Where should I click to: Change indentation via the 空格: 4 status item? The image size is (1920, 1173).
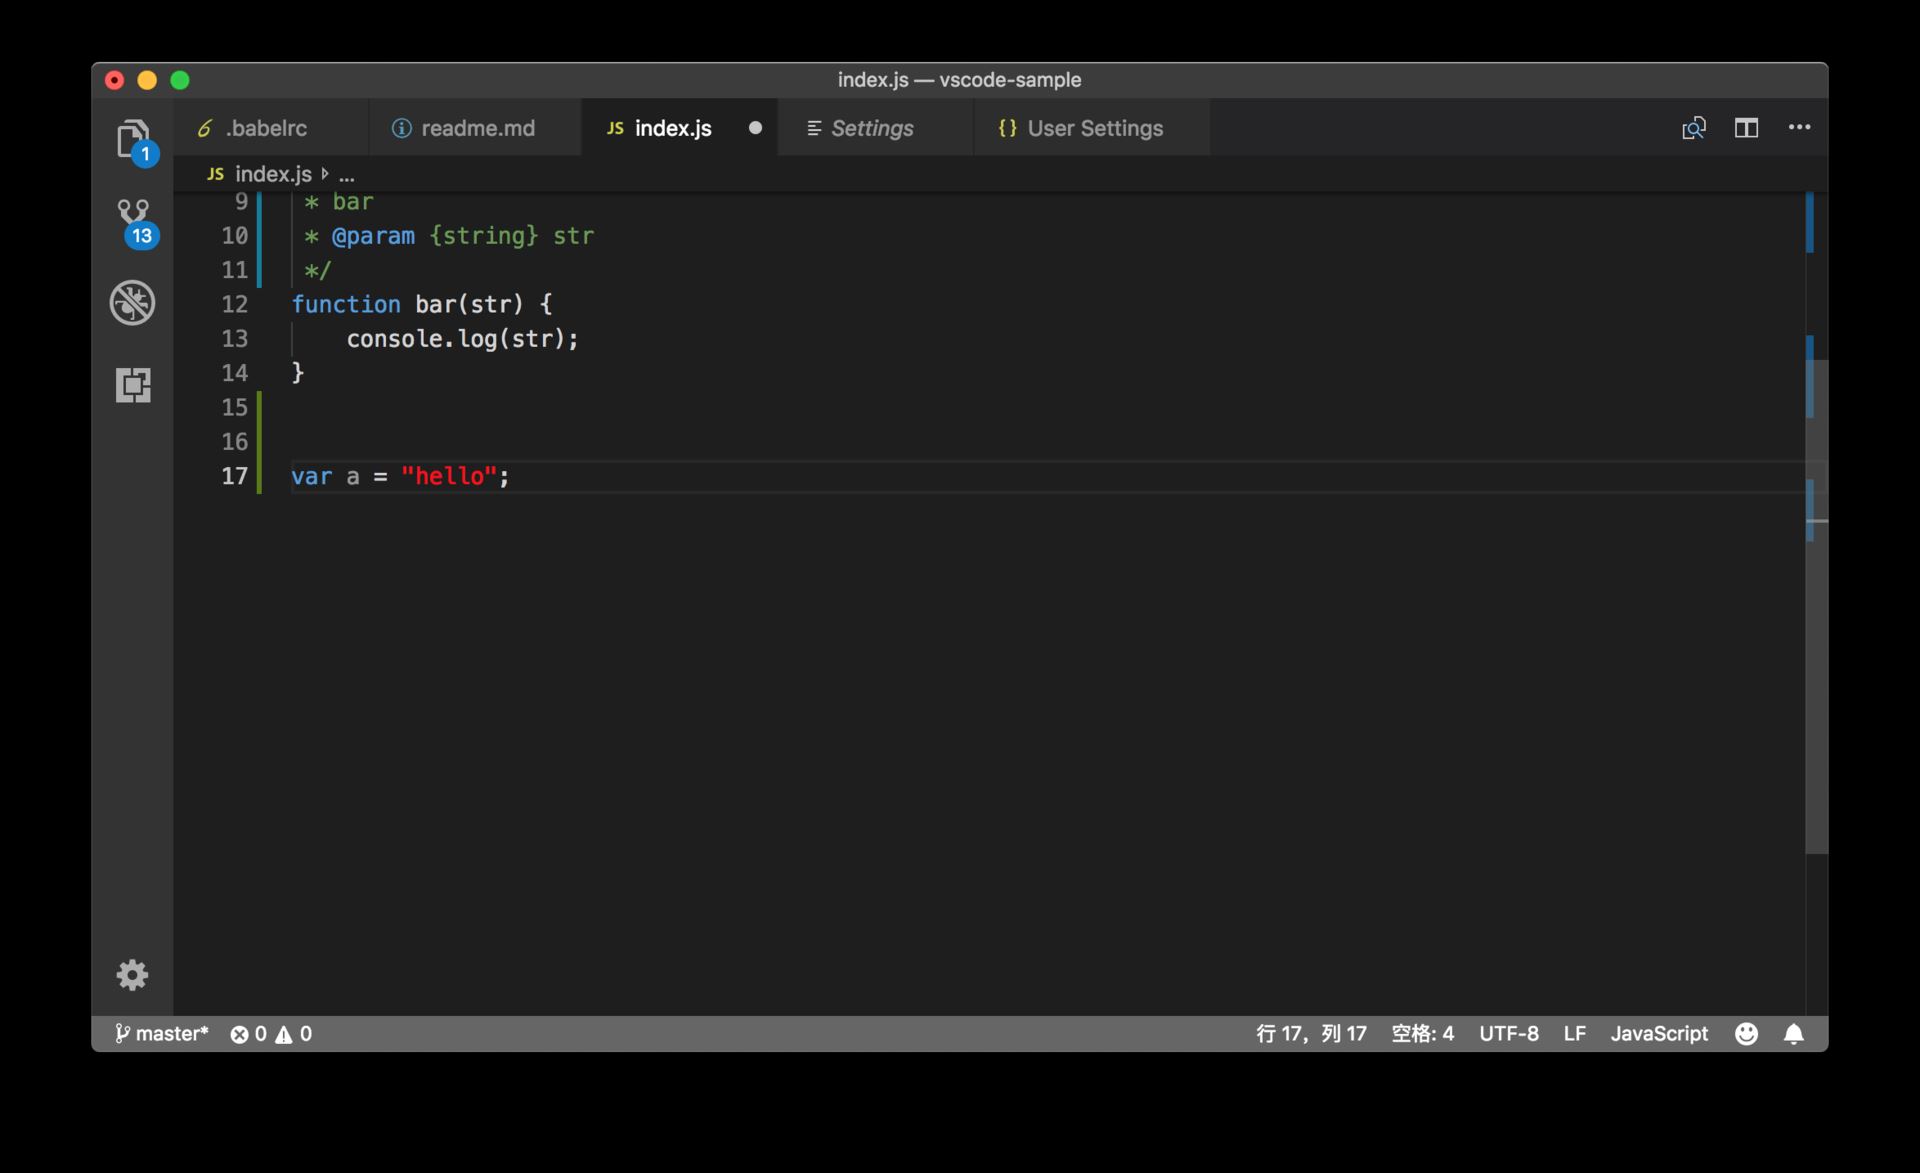point(1423,1033)
